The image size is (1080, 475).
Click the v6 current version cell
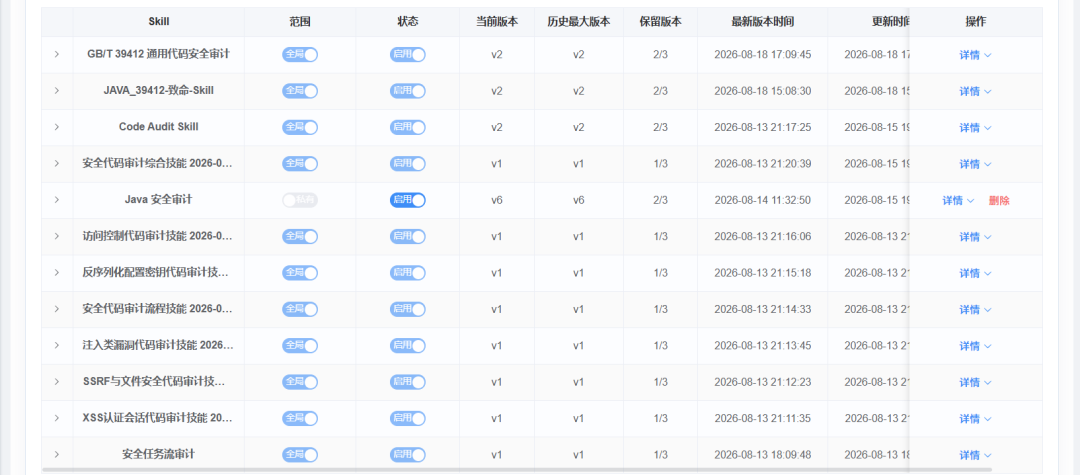[x=497, y=200]
